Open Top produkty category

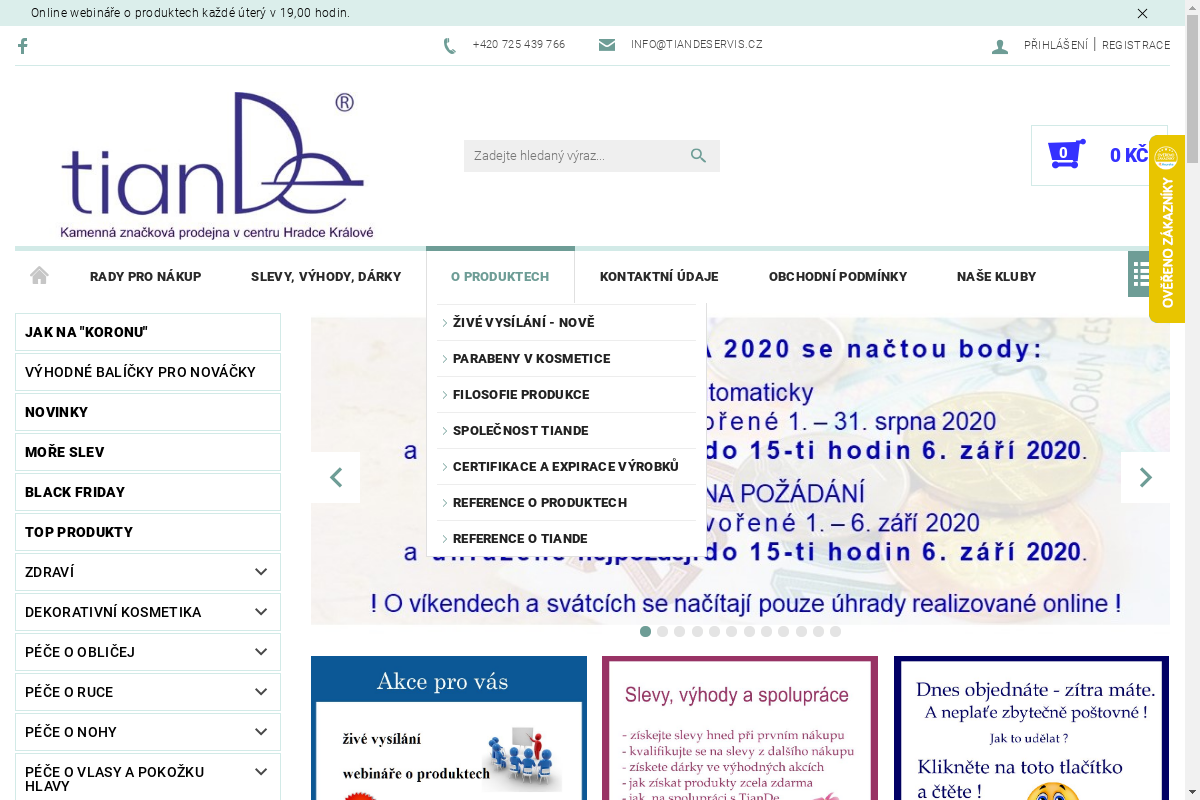click(x=148, y=532)
